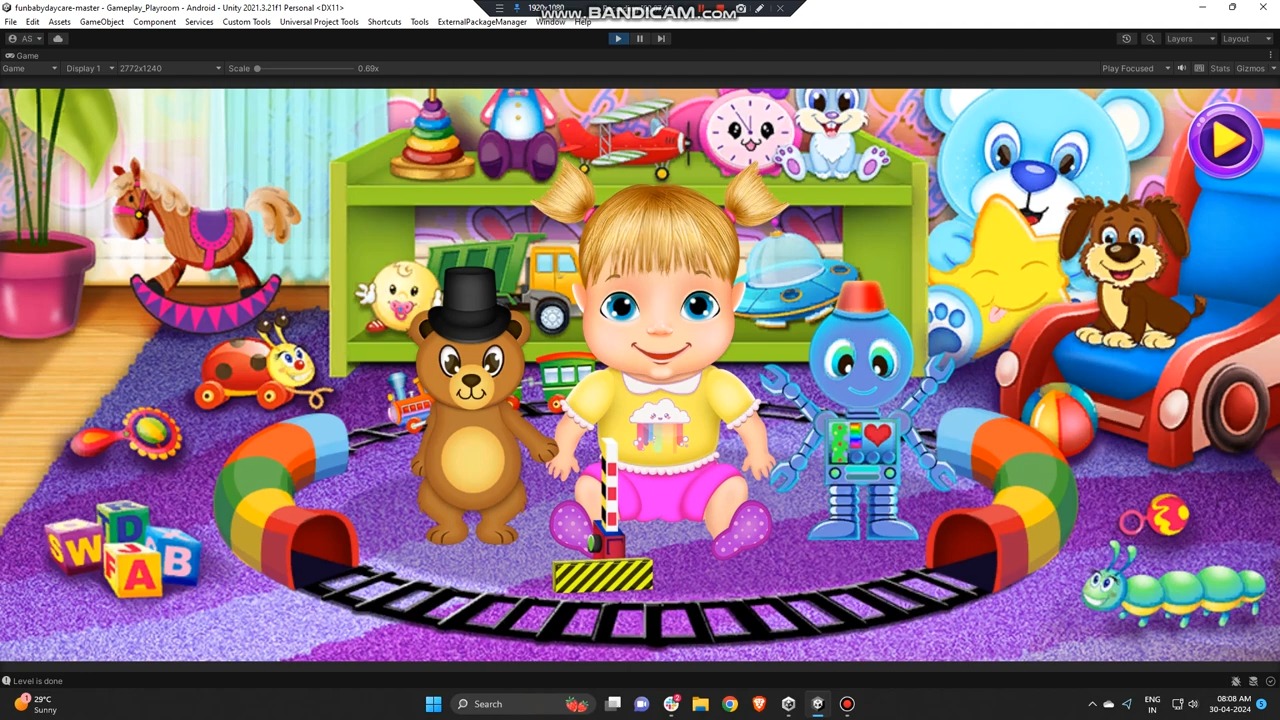Click the Unity search magnifier icon
1280x720 pixels.
(x=1150, y=39)
